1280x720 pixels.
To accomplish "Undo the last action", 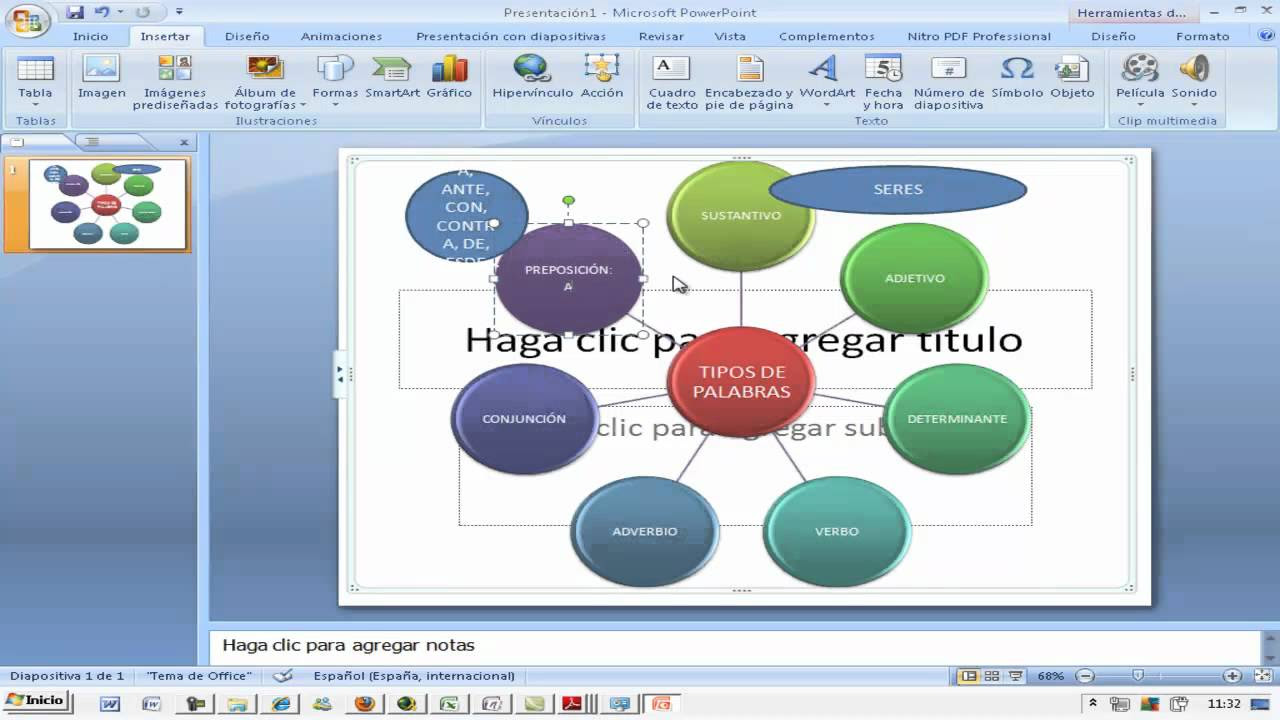I will [x=101, y=12].
